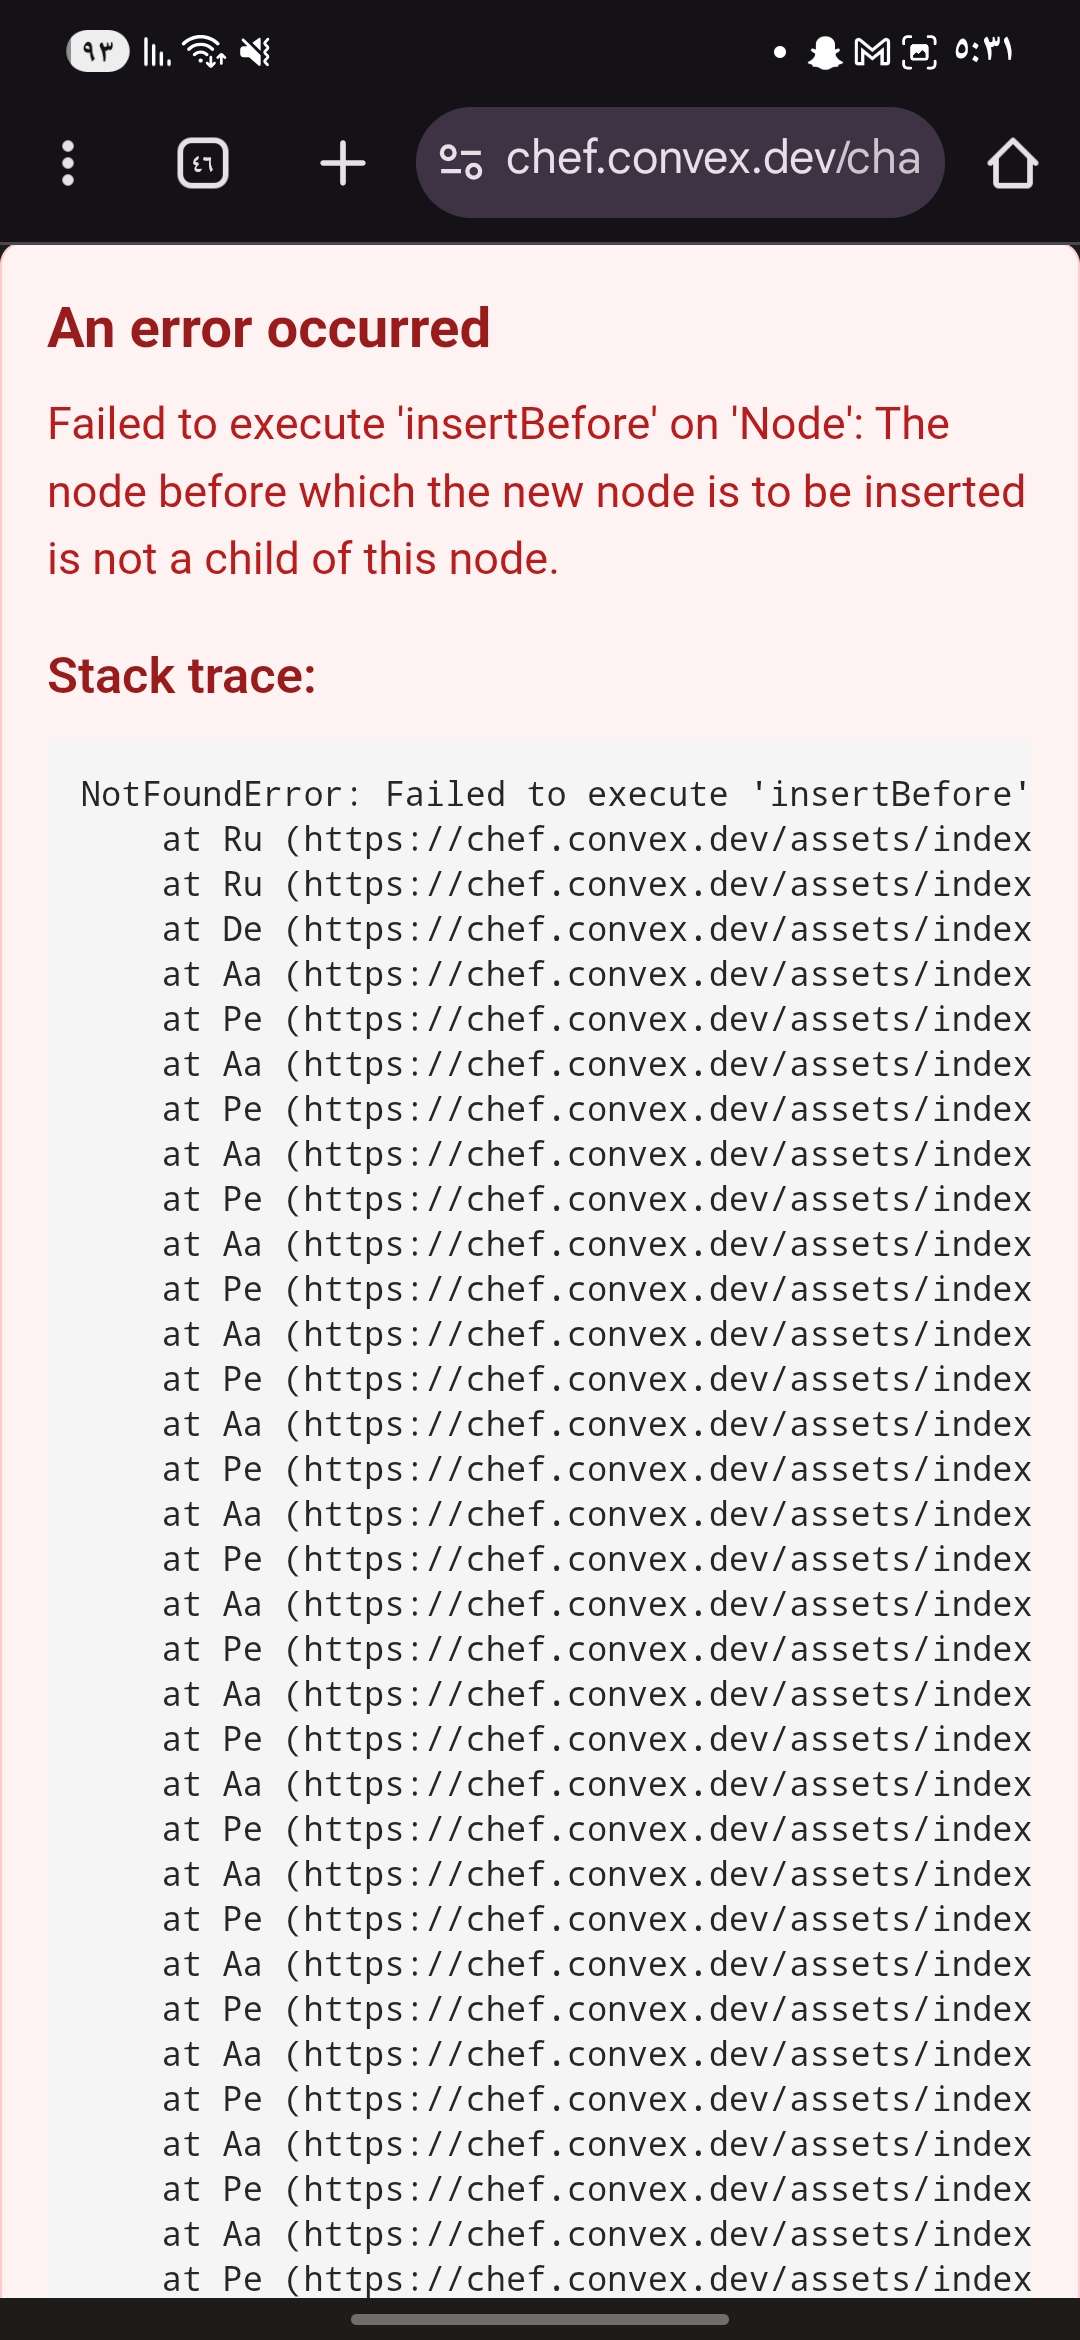The image size is (1080, 2340).
Task: Open the browser three-dot menu
Action: (x=68, y=163)
